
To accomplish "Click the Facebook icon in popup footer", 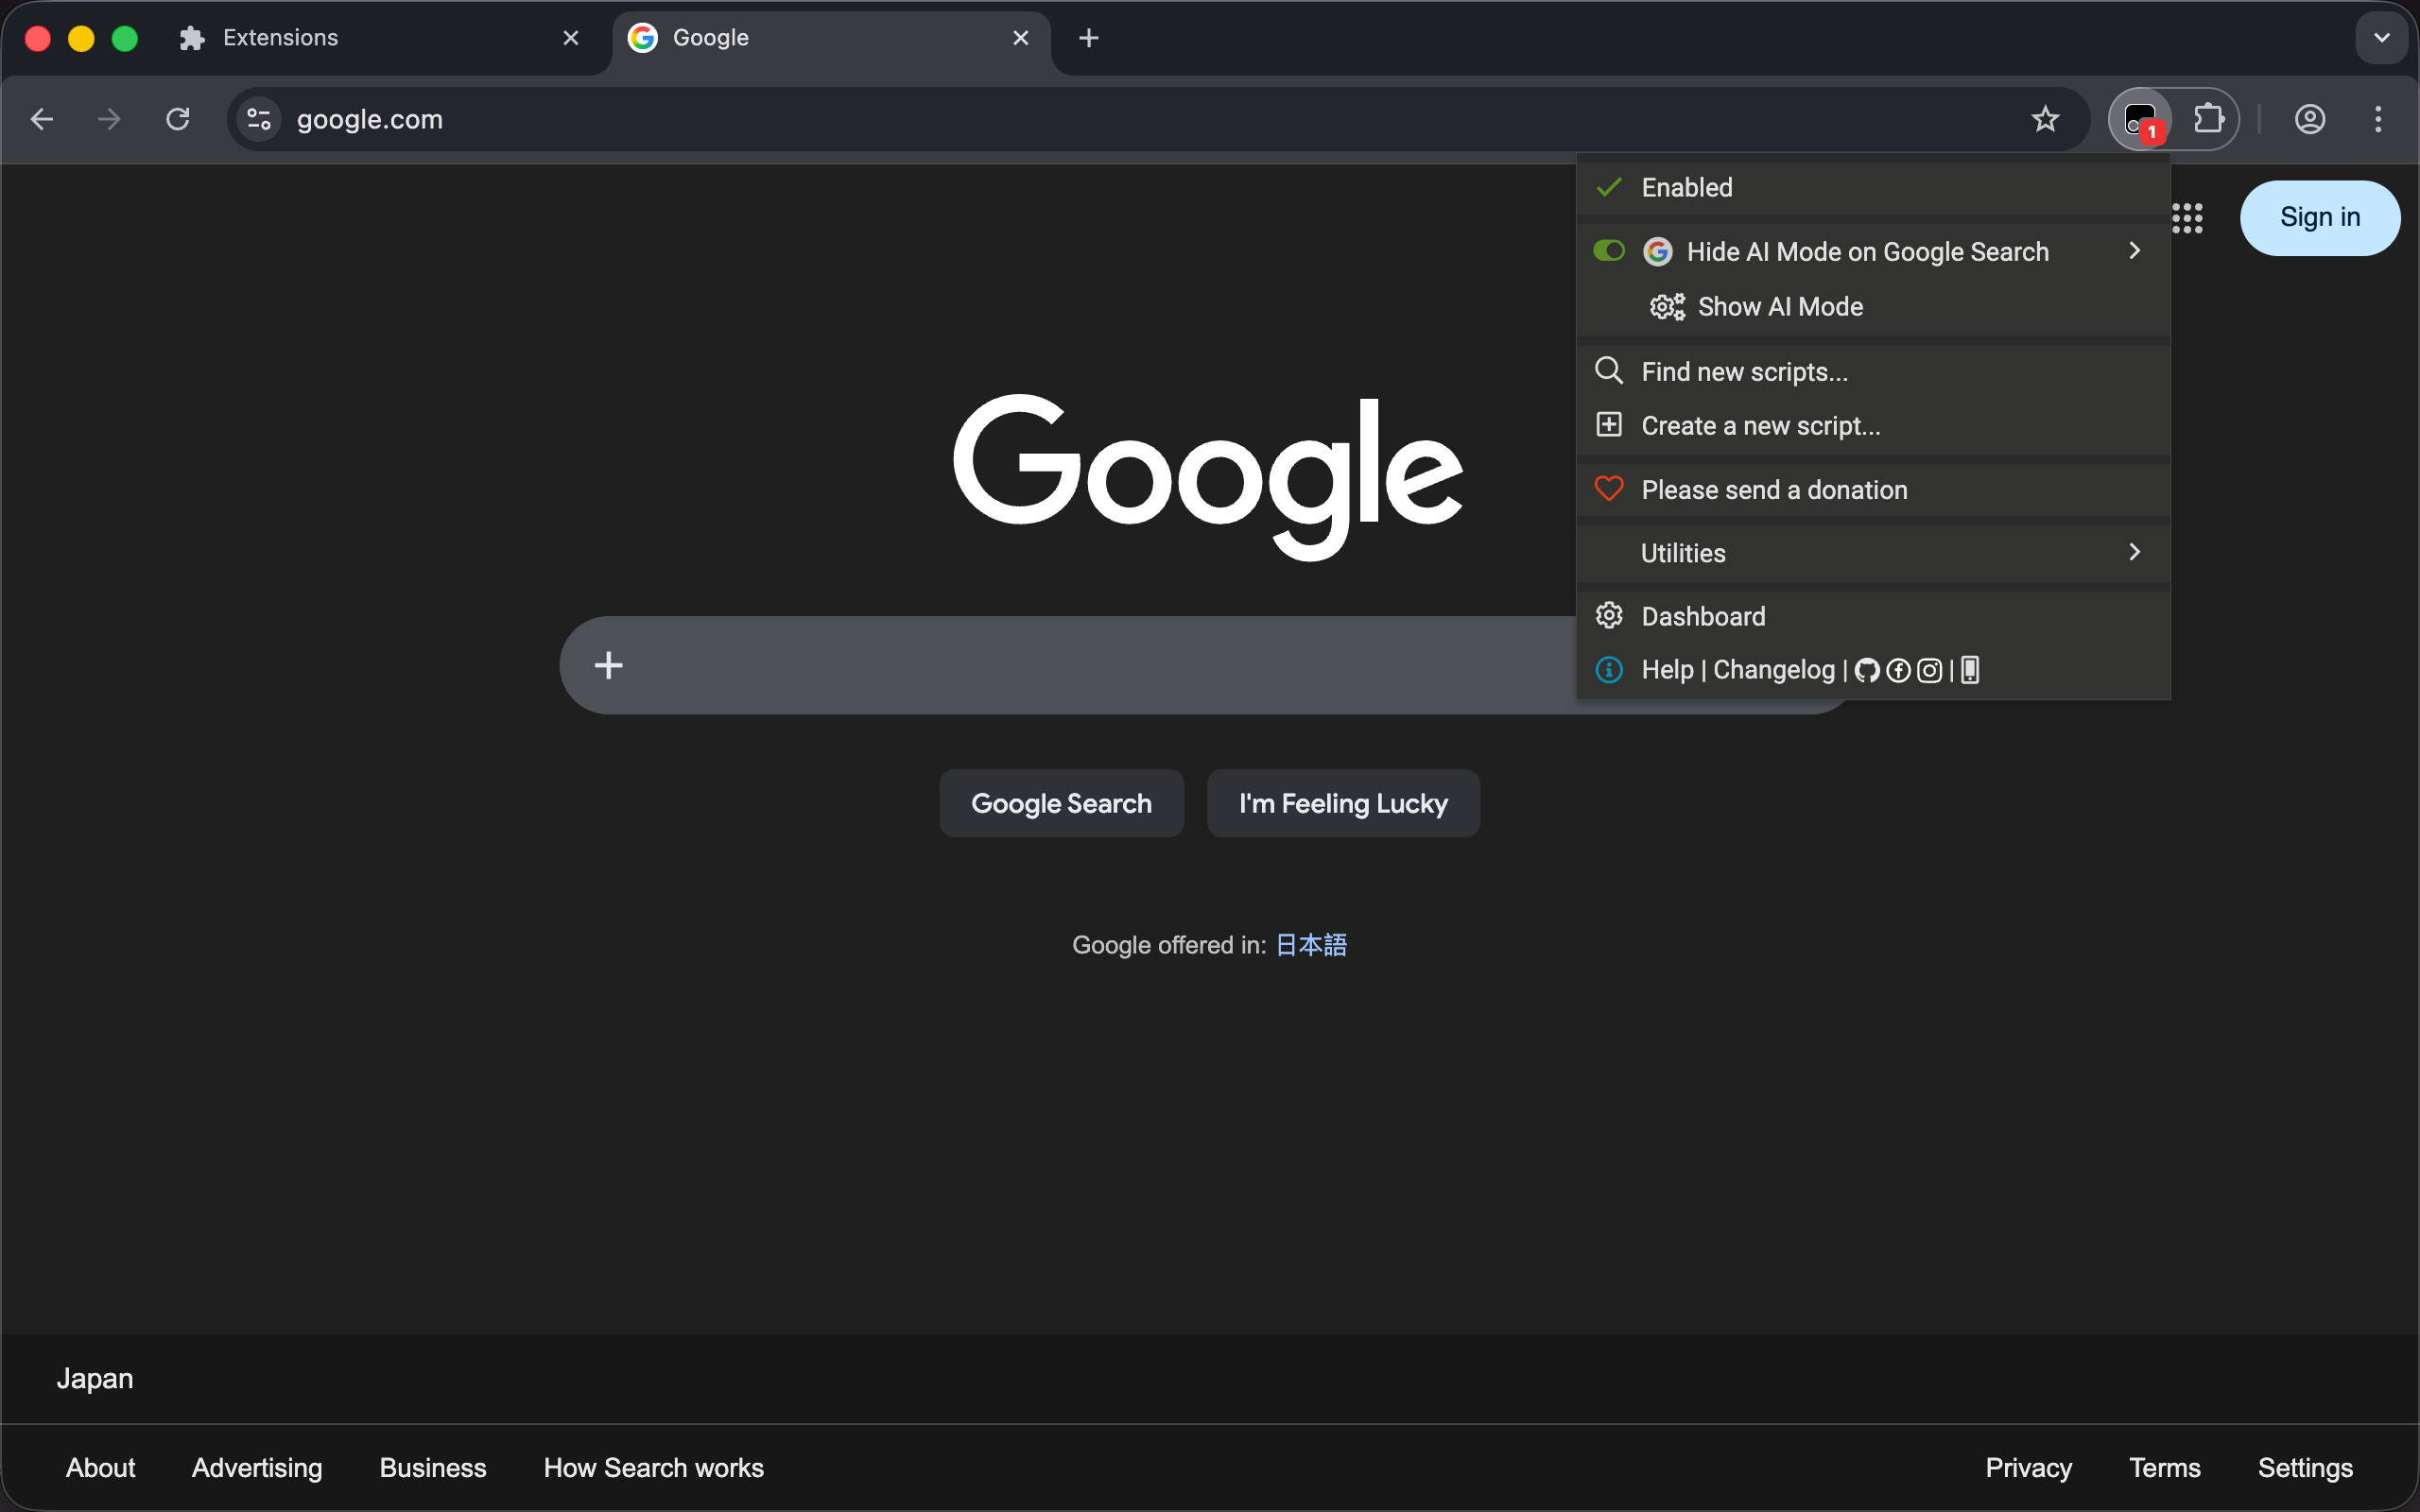I will (x=1898, y=671).
